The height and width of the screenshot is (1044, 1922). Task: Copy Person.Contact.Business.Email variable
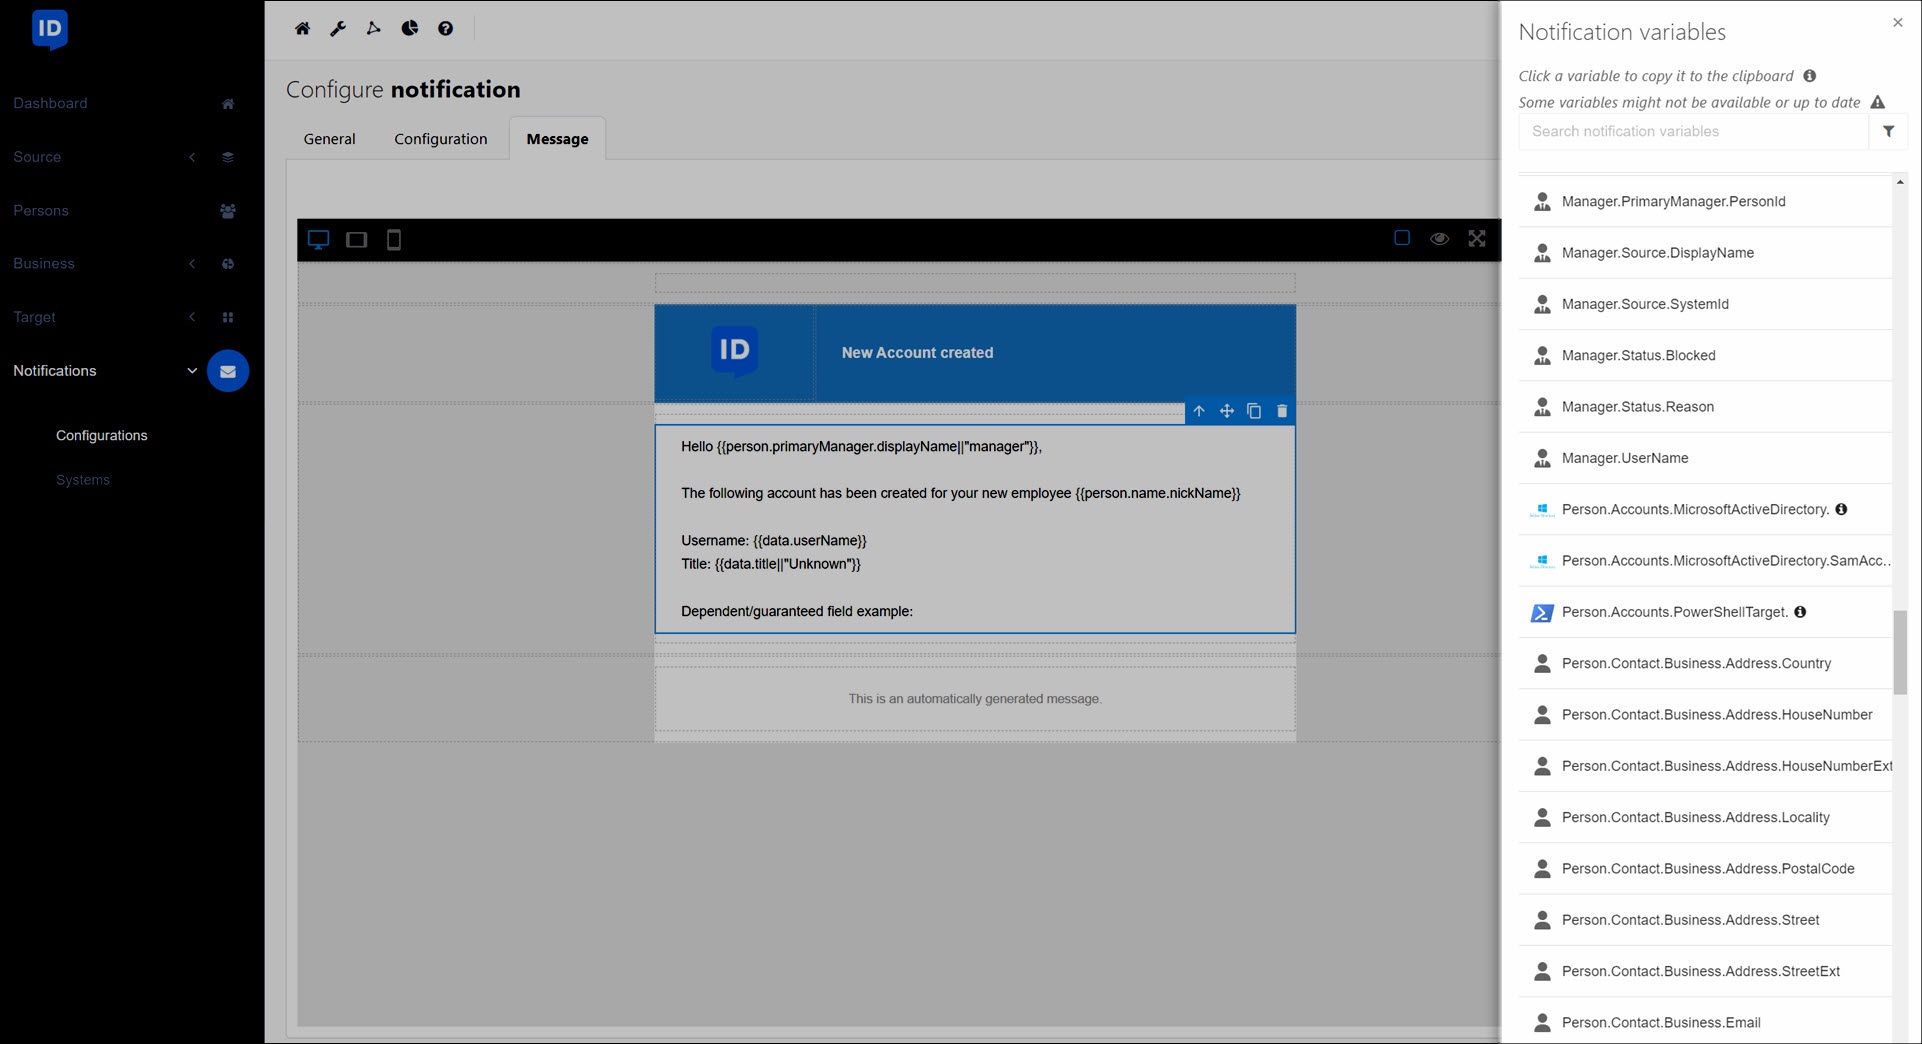click(x=1705, y=1021)
